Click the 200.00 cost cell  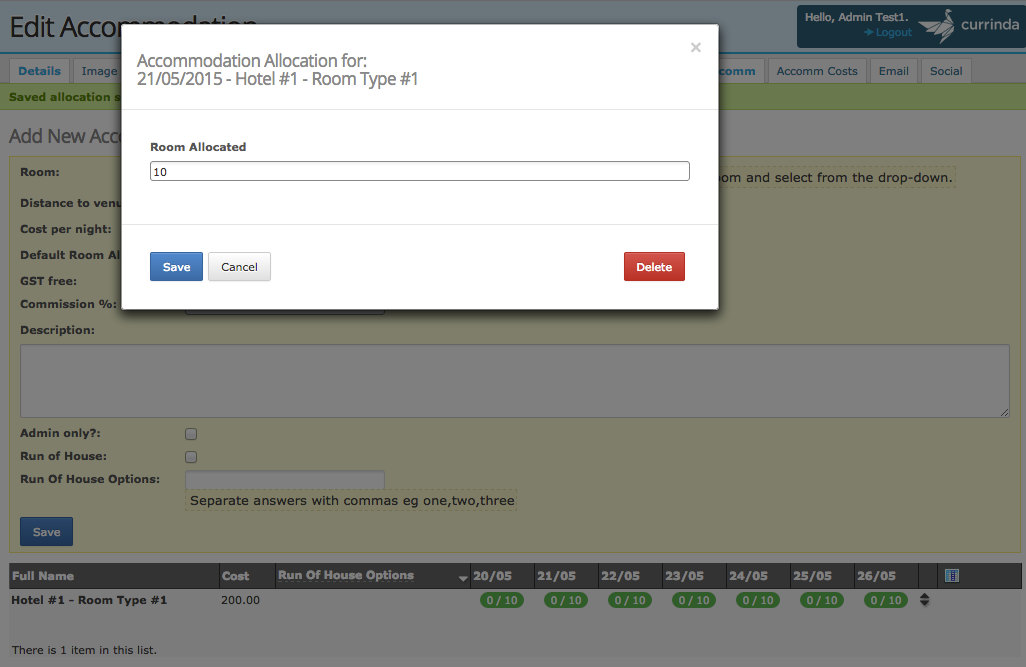[x=240, y=600]
